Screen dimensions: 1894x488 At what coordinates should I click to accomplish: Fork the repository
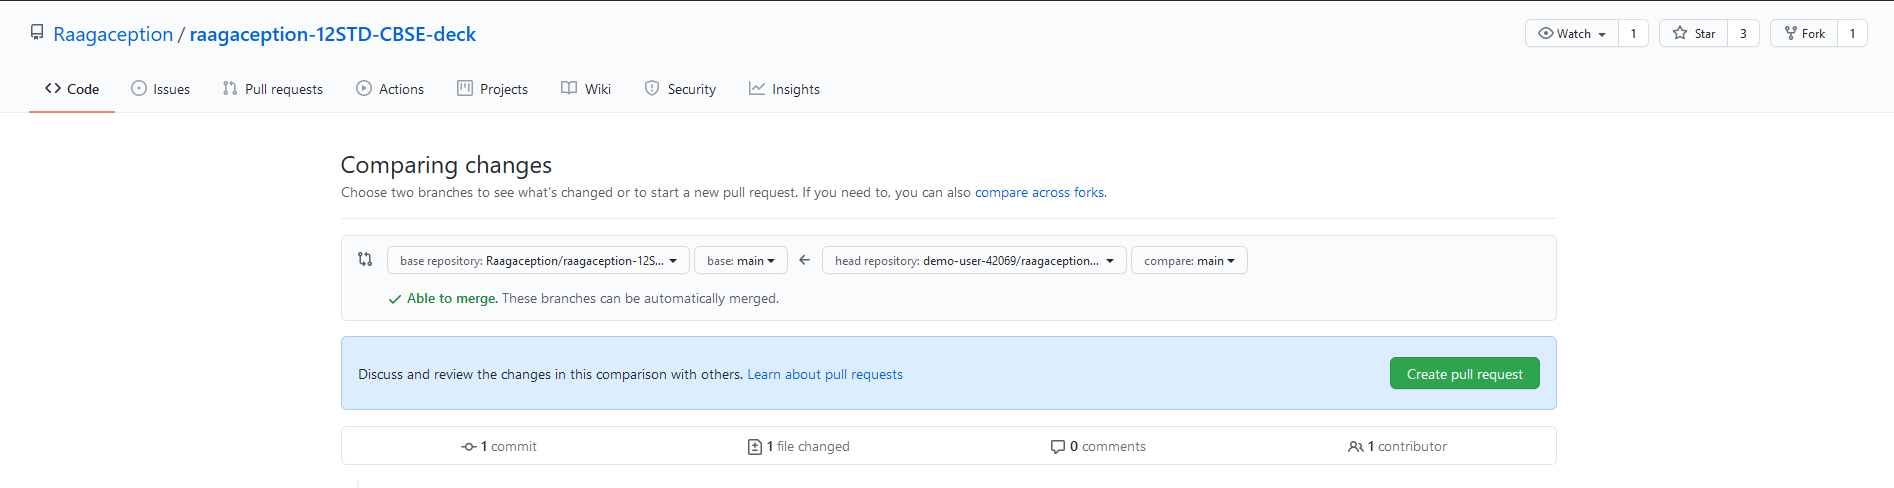(1804, 33)
